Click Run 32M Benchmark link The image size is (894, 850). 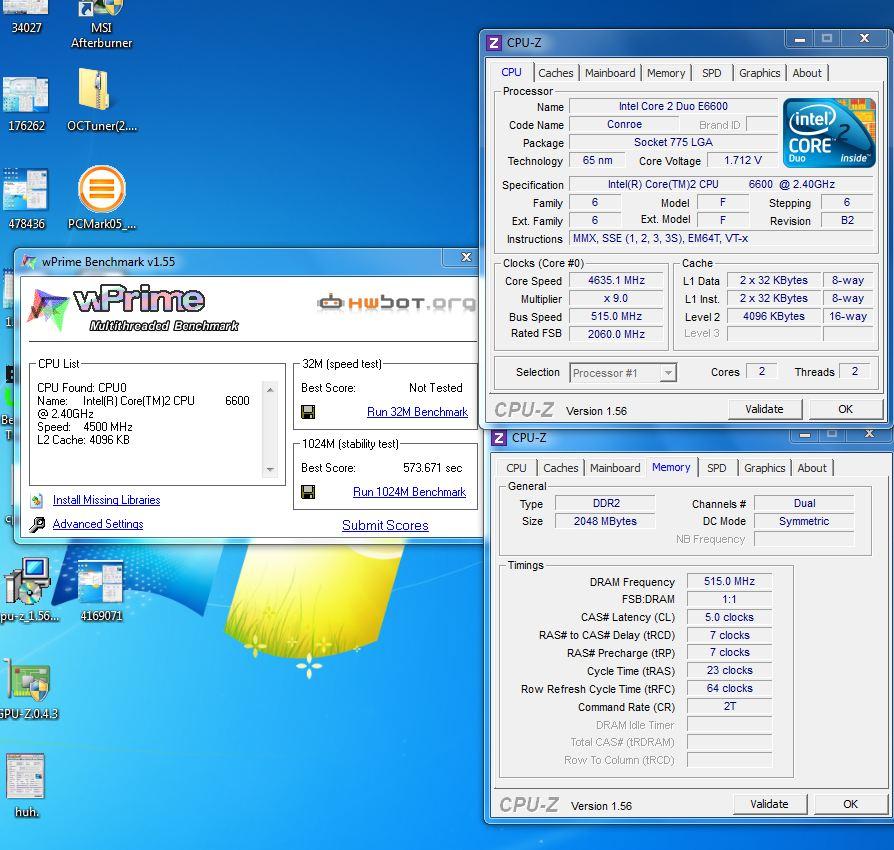point(417,412)
